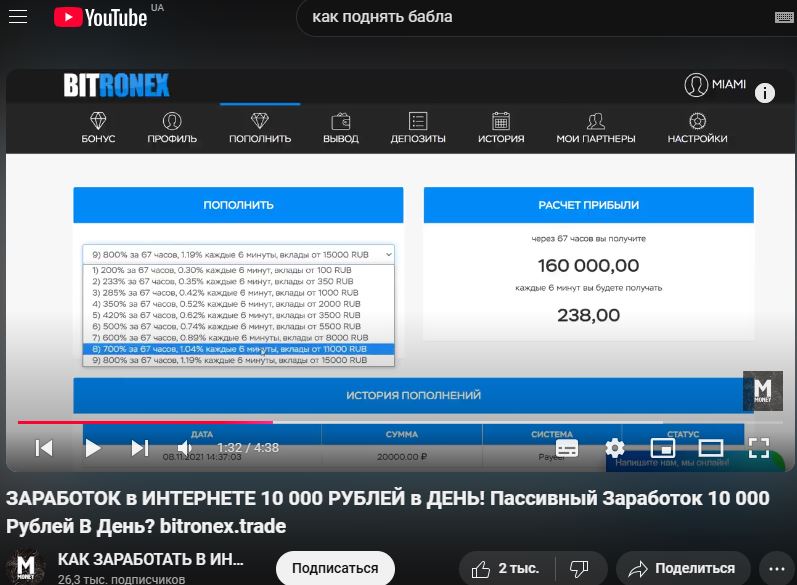
Task: Select plan '5) 420% за 67 часов'
Action: pyautogui.click(x=238, y=315)
